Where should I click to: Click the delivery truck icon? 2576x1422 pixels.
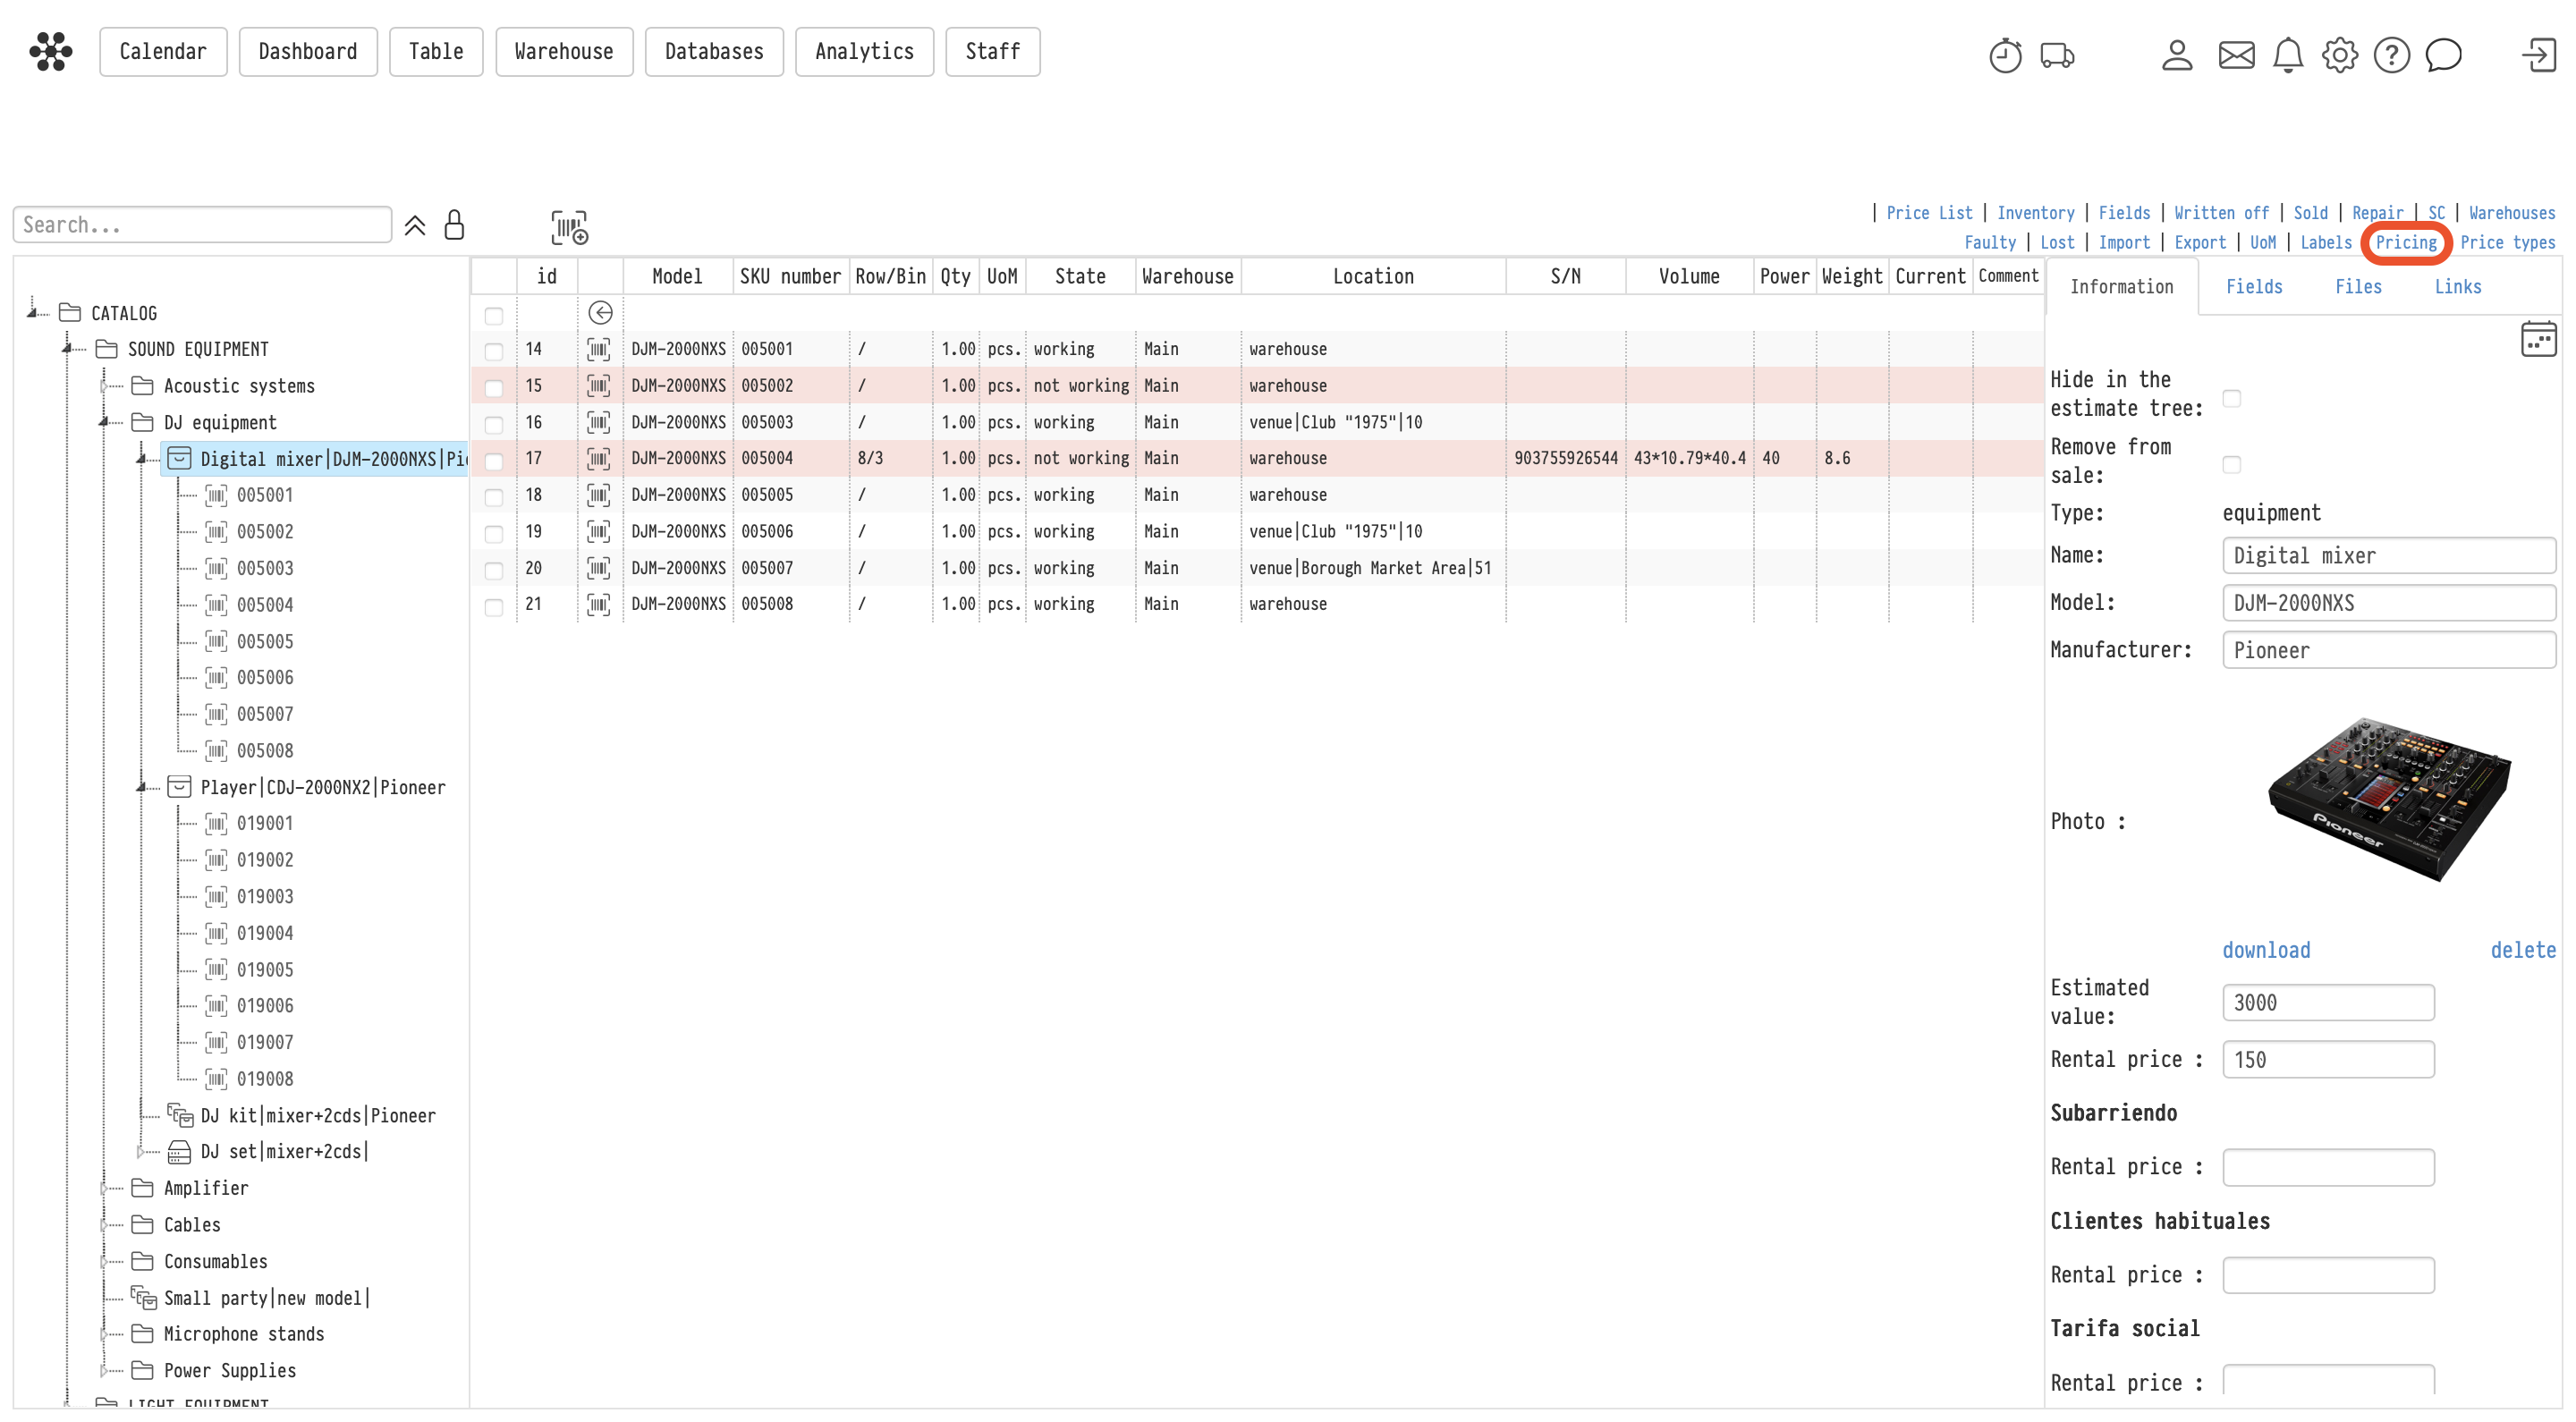(2057, 55)
